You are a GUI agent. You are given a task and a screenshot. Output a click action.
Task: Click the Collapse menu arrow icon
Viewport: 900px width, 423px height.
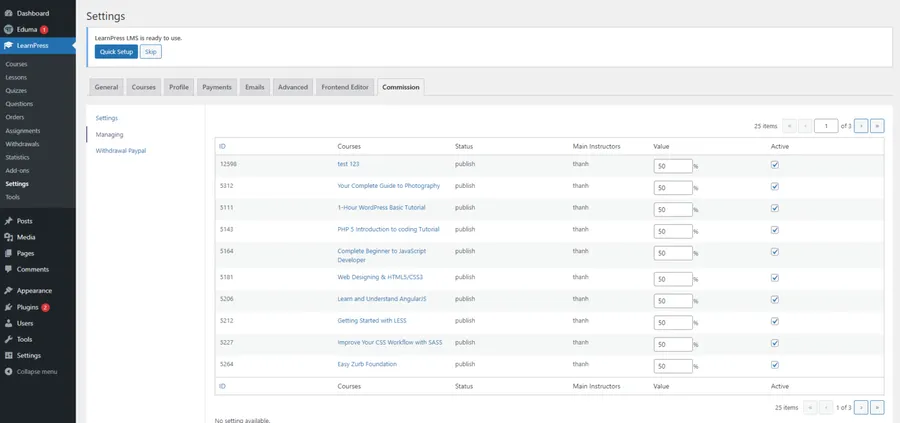(8, 371)
